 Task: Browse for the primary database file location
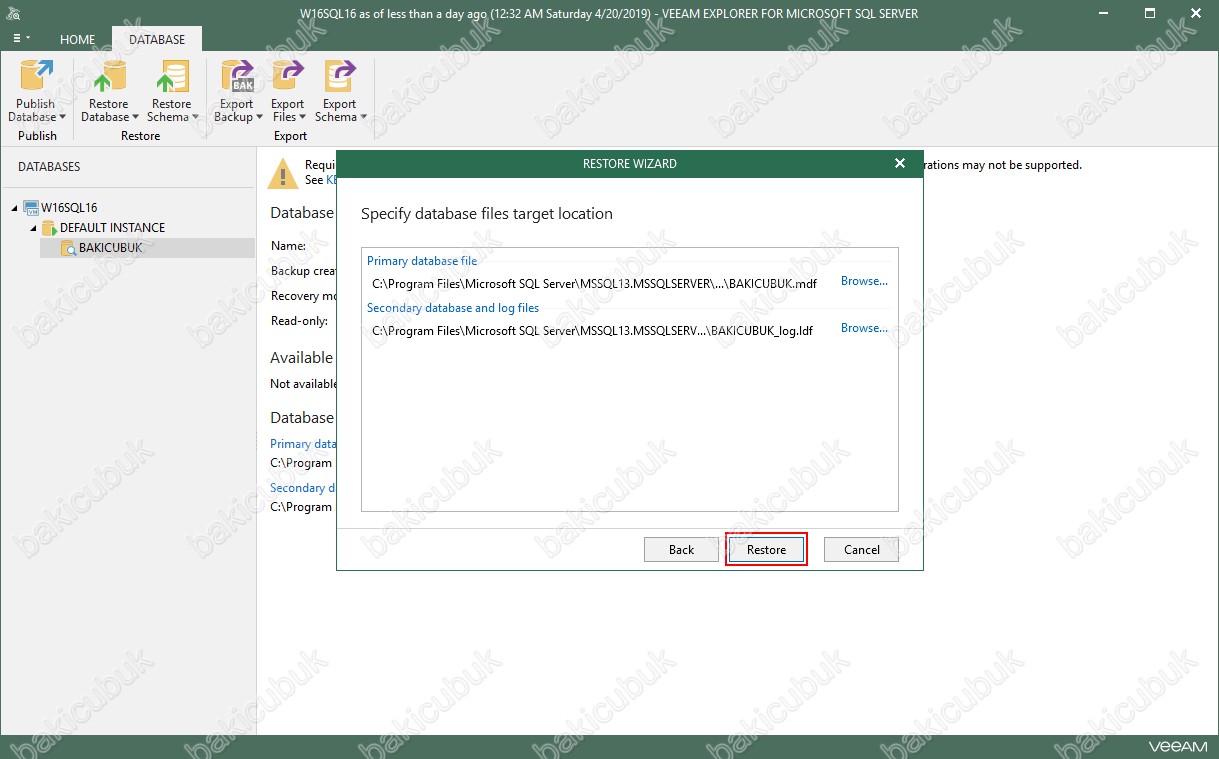(x=864, y=281)
